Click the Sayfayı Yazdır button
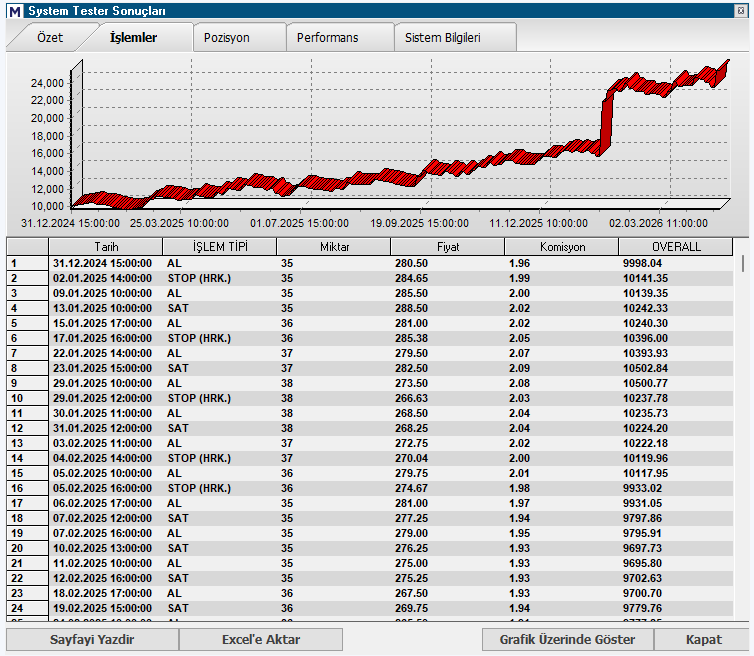754x656 pixels. pos(92,640)
